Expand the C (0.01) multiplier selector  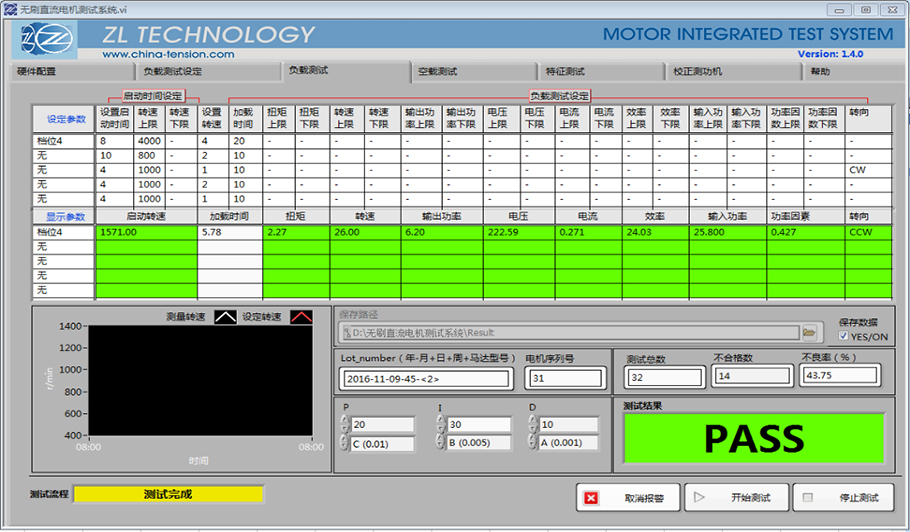pos(346,443)
